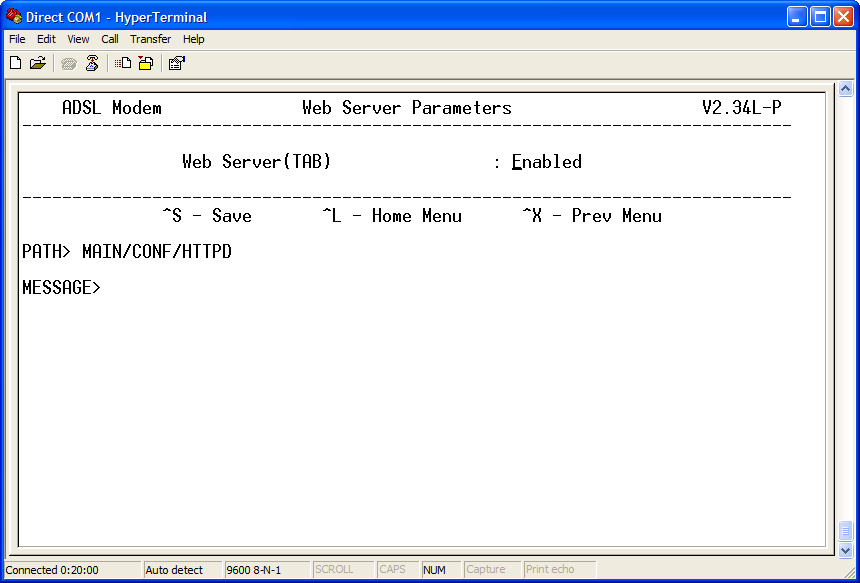Click the HyperTerminal title bar icon
Image resolution: width=860 pixels, height=583 pixels.
[x=12, y=17]
